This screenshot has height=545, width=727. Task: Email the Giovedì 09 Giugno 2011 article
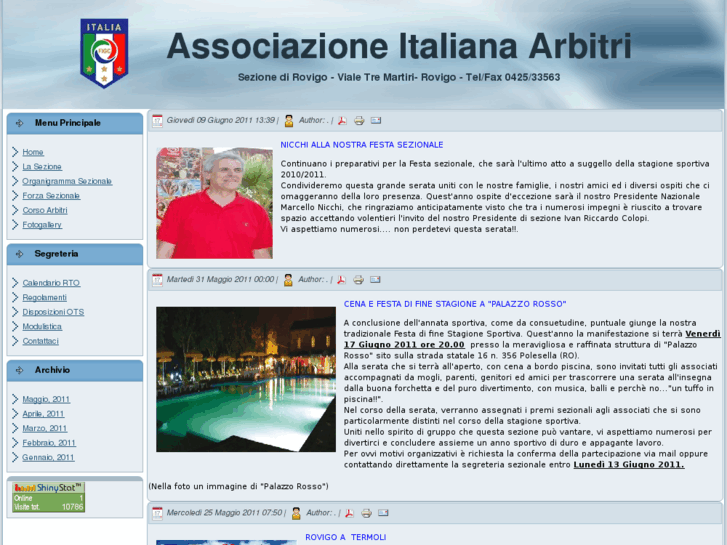tap(376, 121)
